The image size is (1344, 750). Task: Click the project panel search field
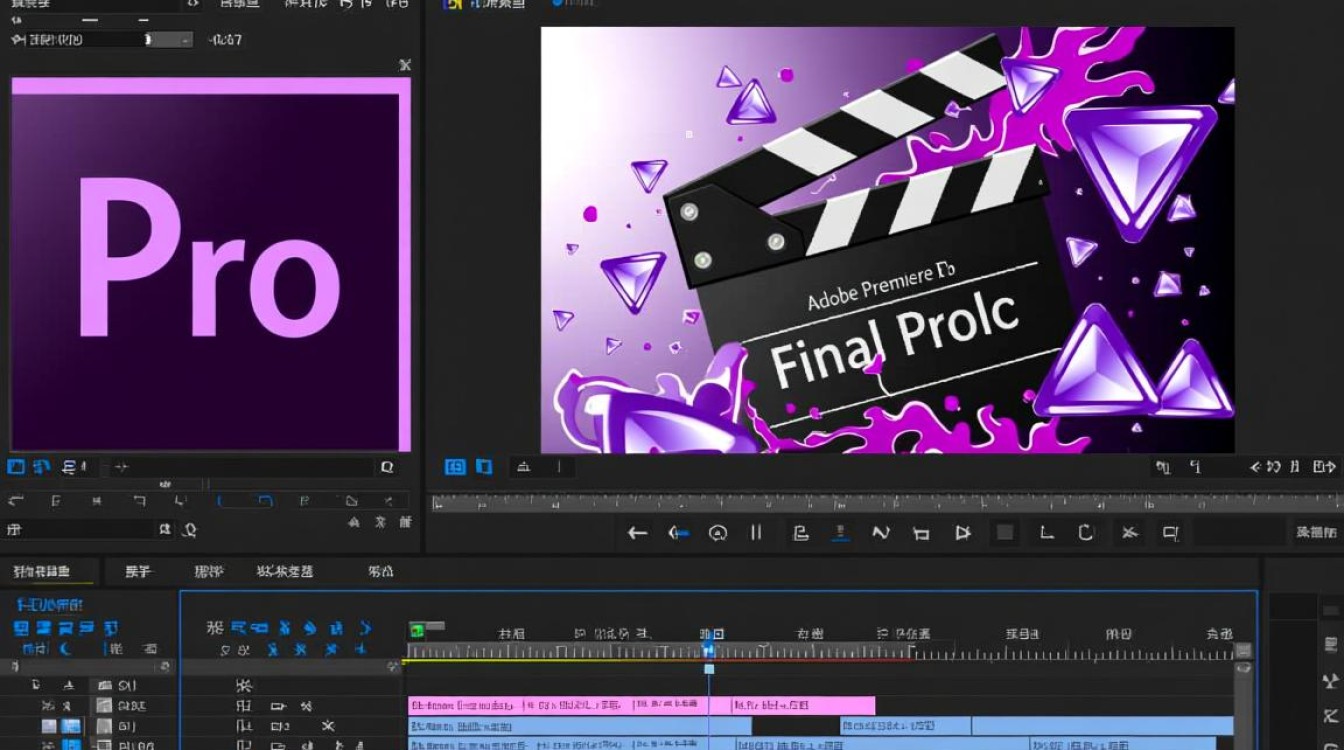[x=80, y=529]
